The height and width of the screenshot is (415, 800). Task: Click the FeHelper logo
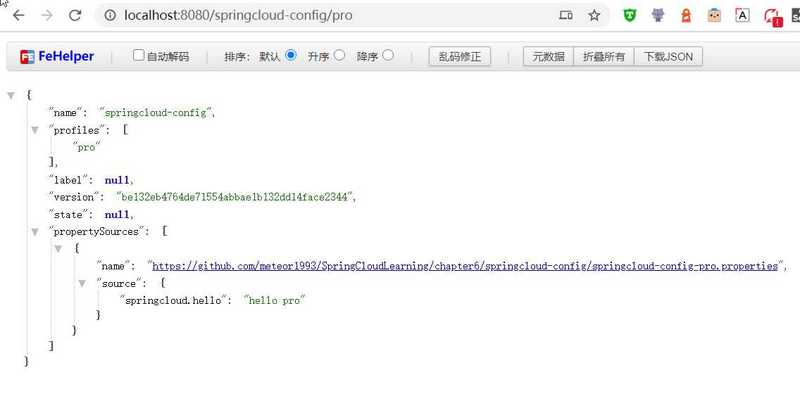tap(57, 56)
